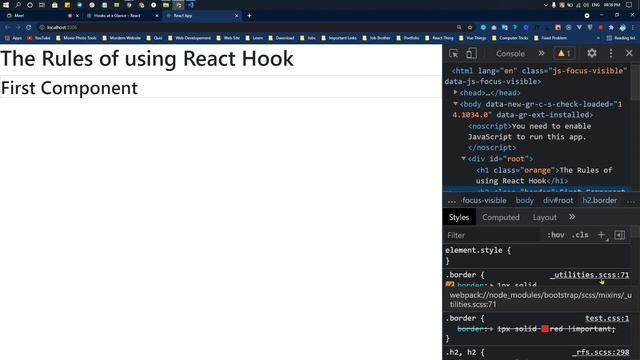Toggle the device toolbar icon
The image size is (640, 360).
(471, 53)
